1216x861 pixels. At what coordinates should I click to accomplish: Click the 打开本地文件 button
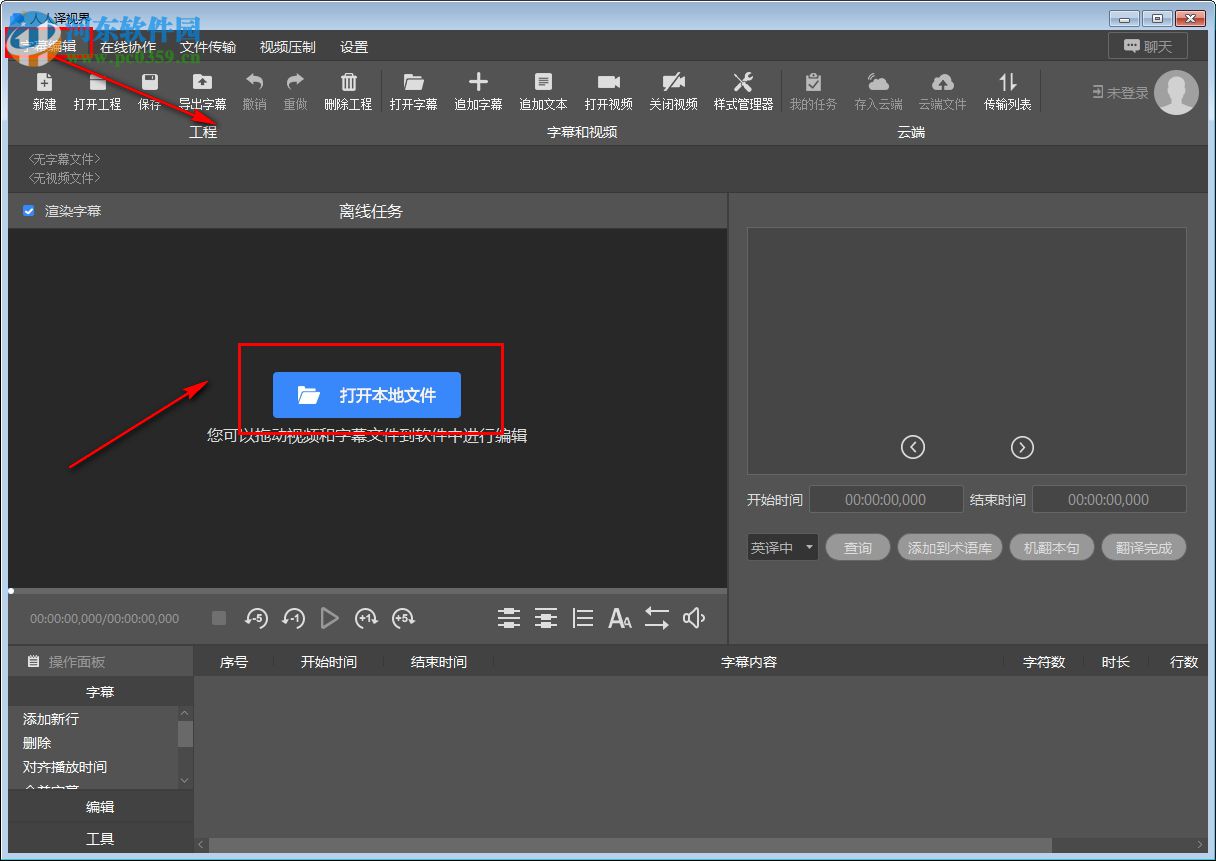point(367,395)
